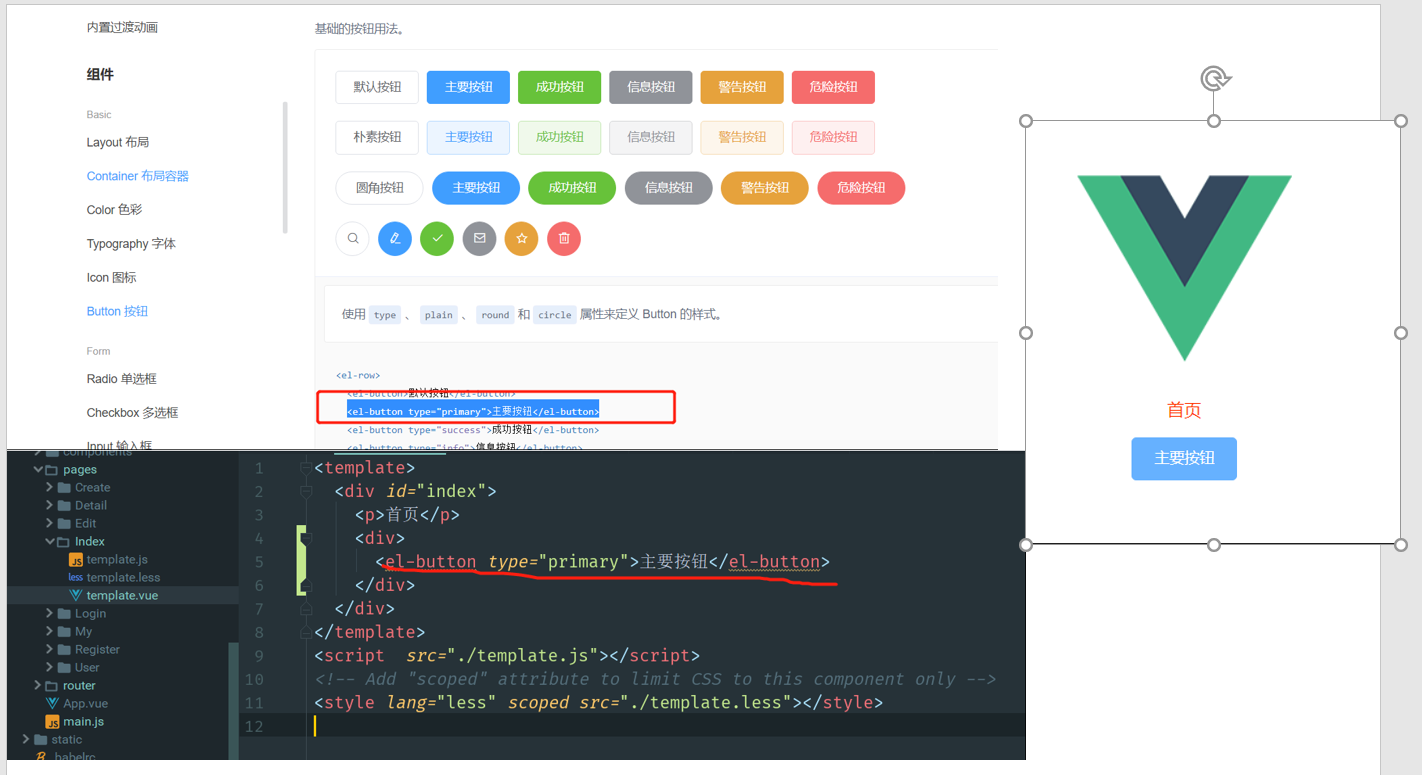Click the Login folder icon
This screenshot has height=775, width=1422.
(x=65, y=614)
